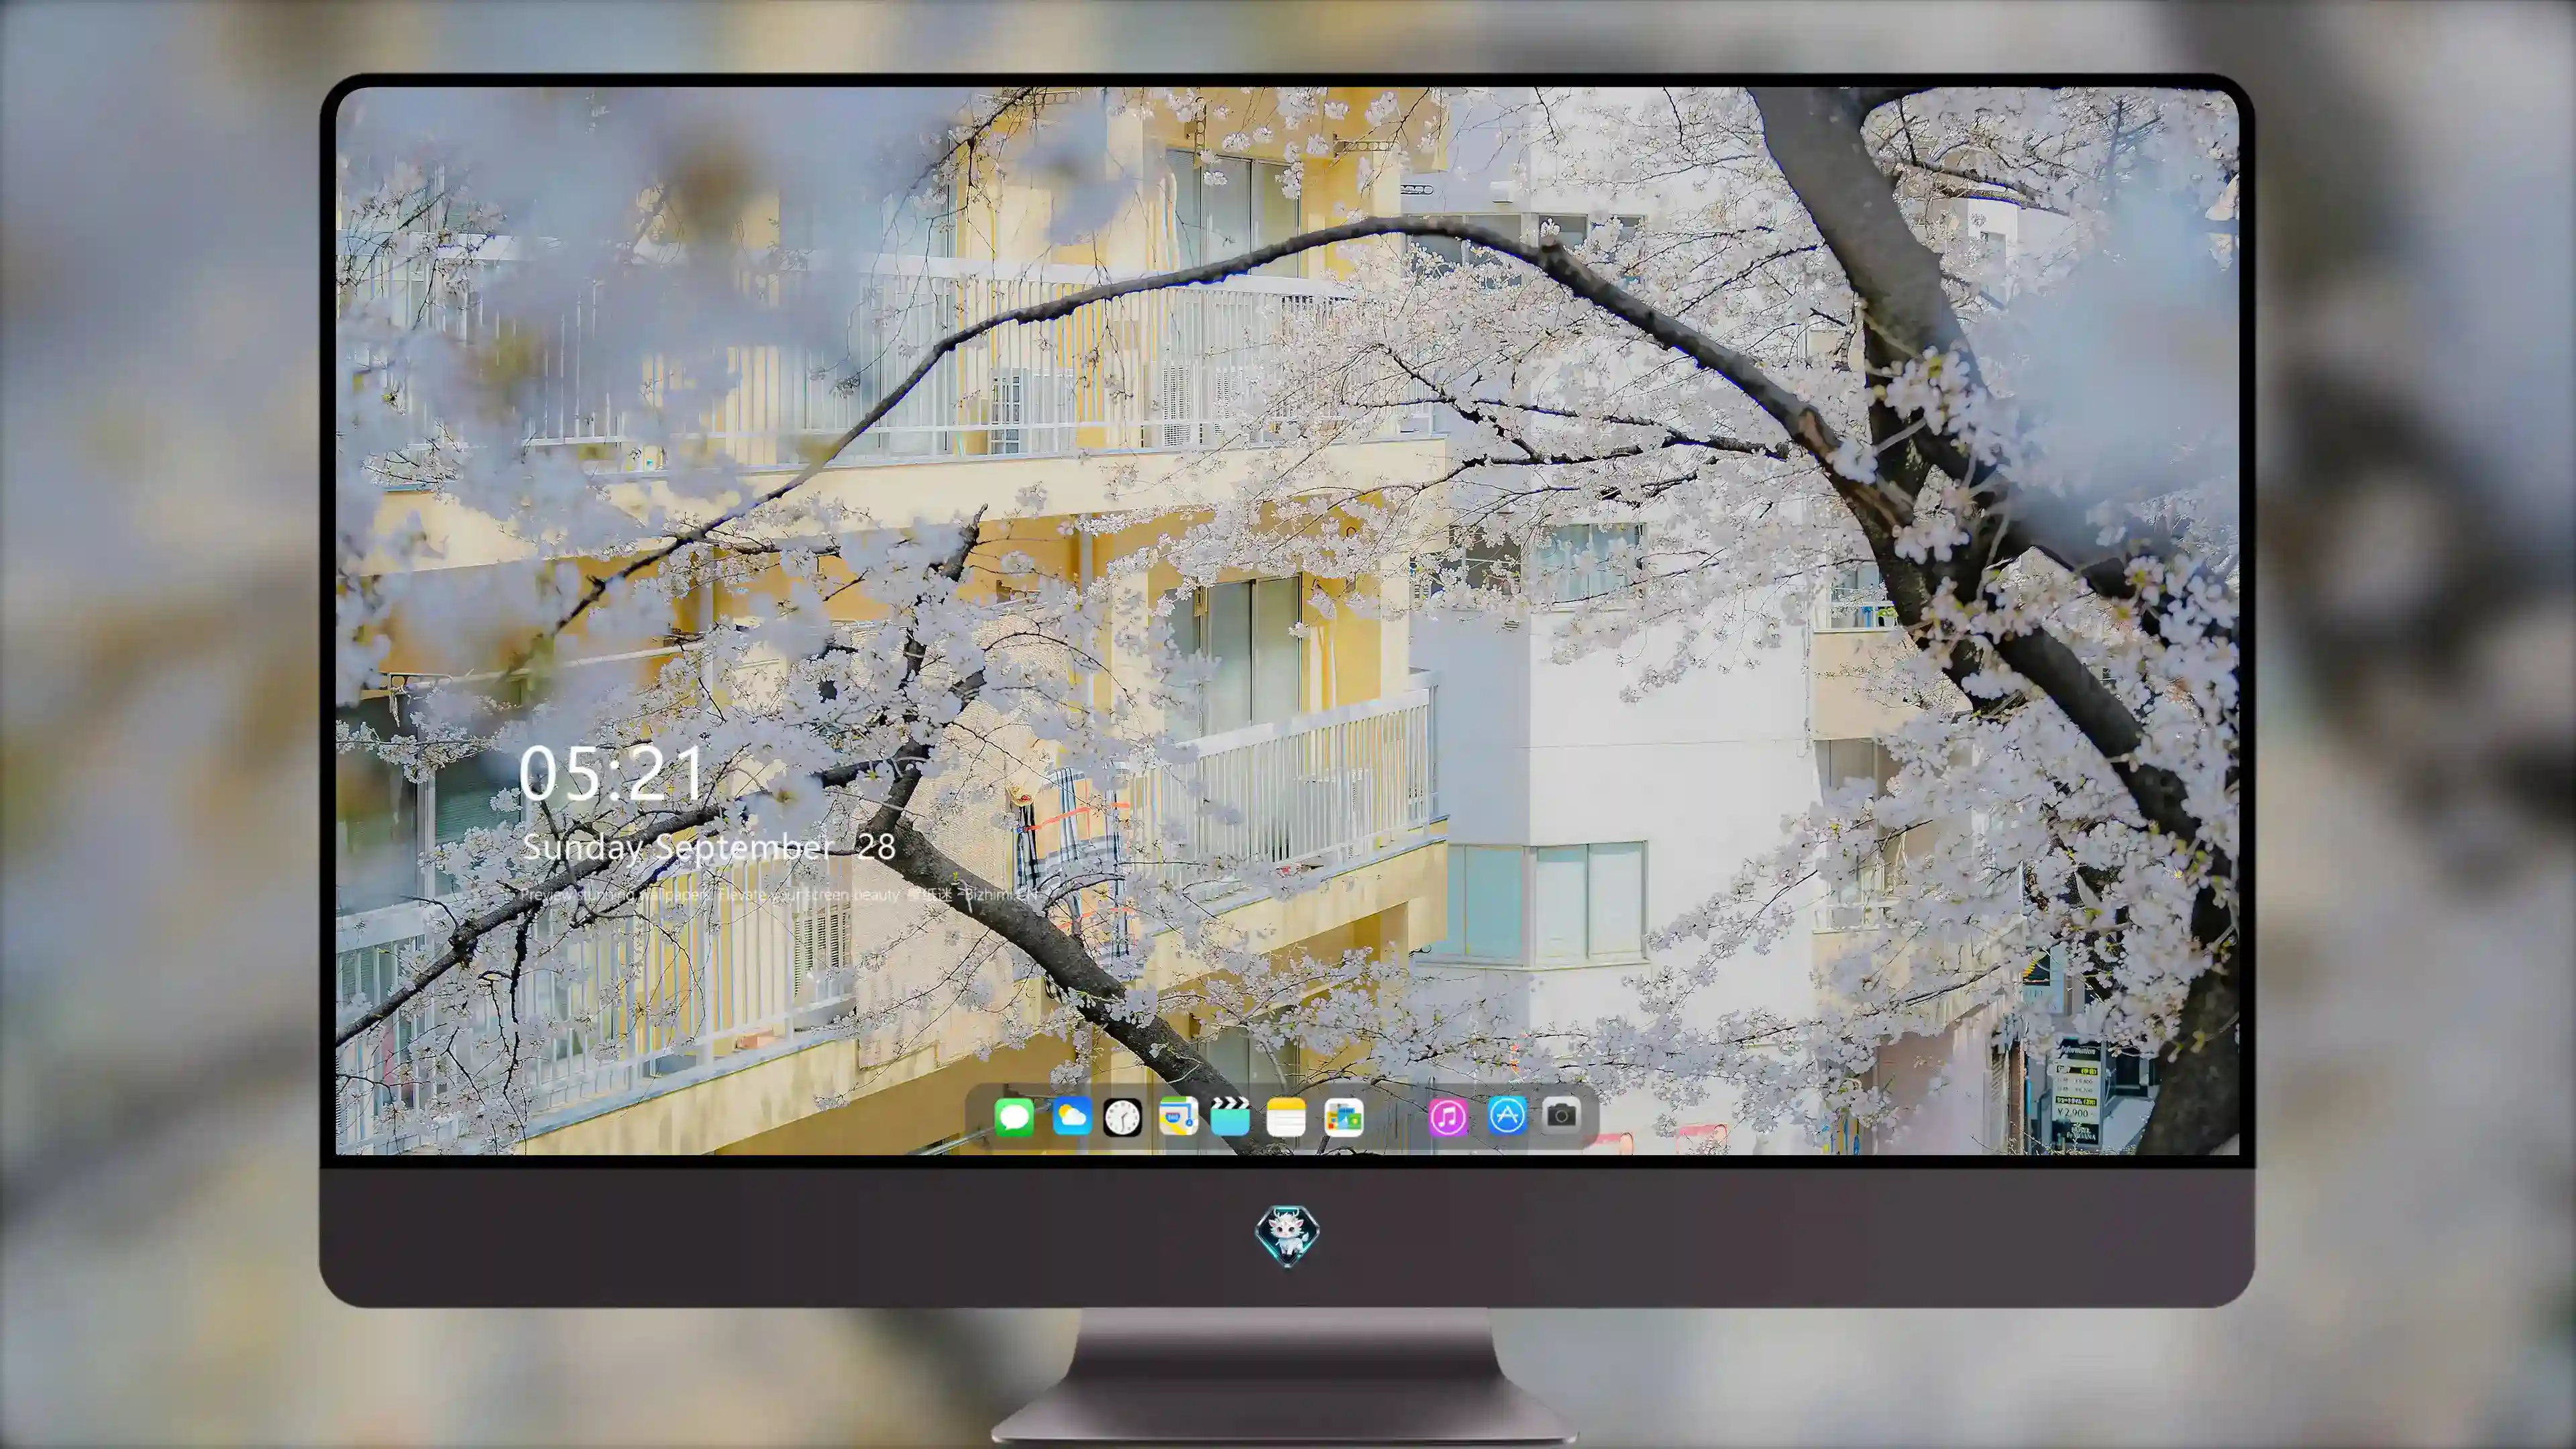Click the 05:21 clock display
The image size is (2576, 1449).
point(611,774)
